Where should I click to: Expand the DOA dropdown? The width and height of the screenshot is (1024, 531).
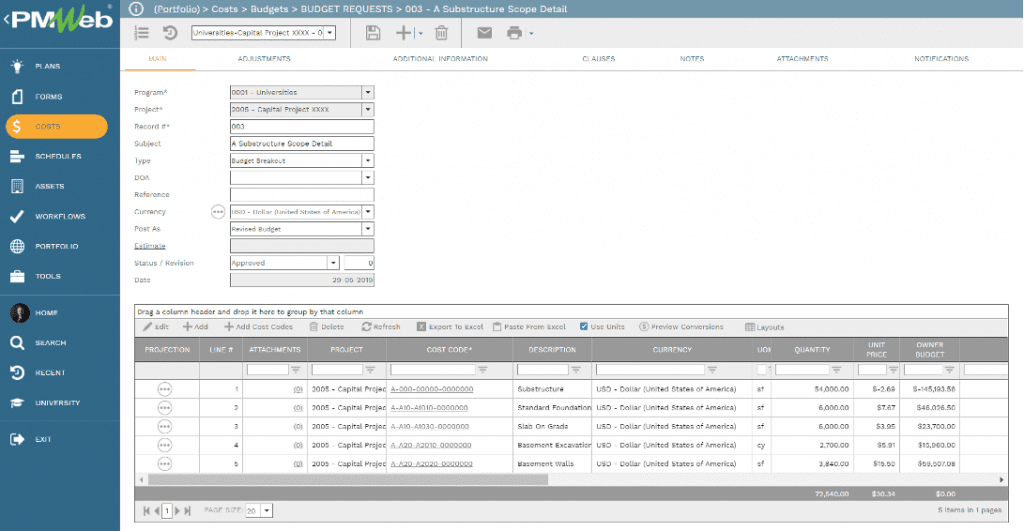[x=368, y=177]
